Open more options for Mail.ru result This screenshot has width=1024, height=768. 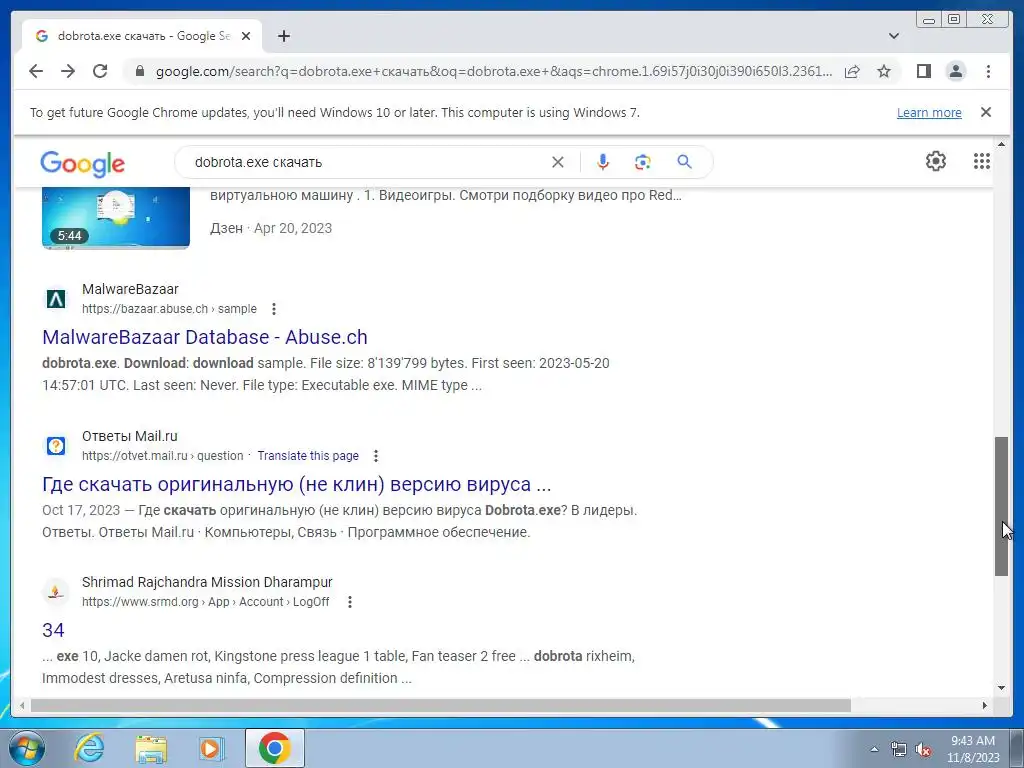pos(376,456)
